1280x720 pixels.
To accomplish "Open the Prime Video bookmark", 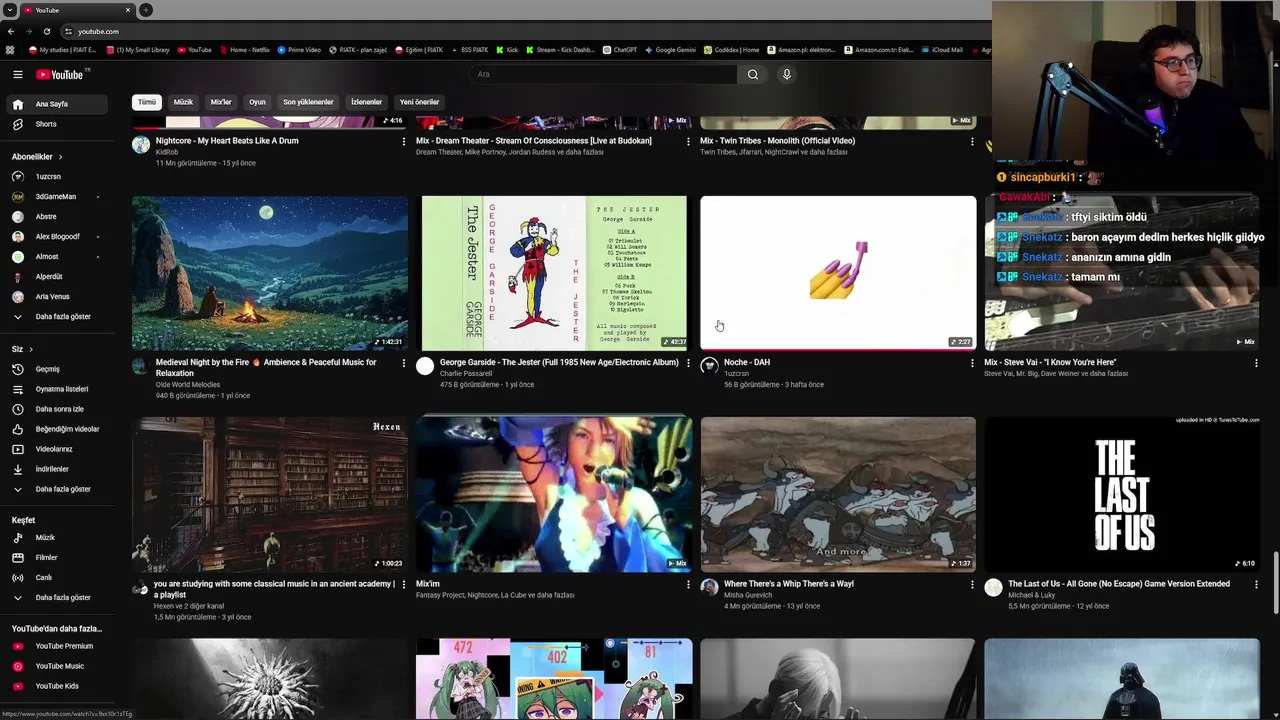I will (299, 50).
